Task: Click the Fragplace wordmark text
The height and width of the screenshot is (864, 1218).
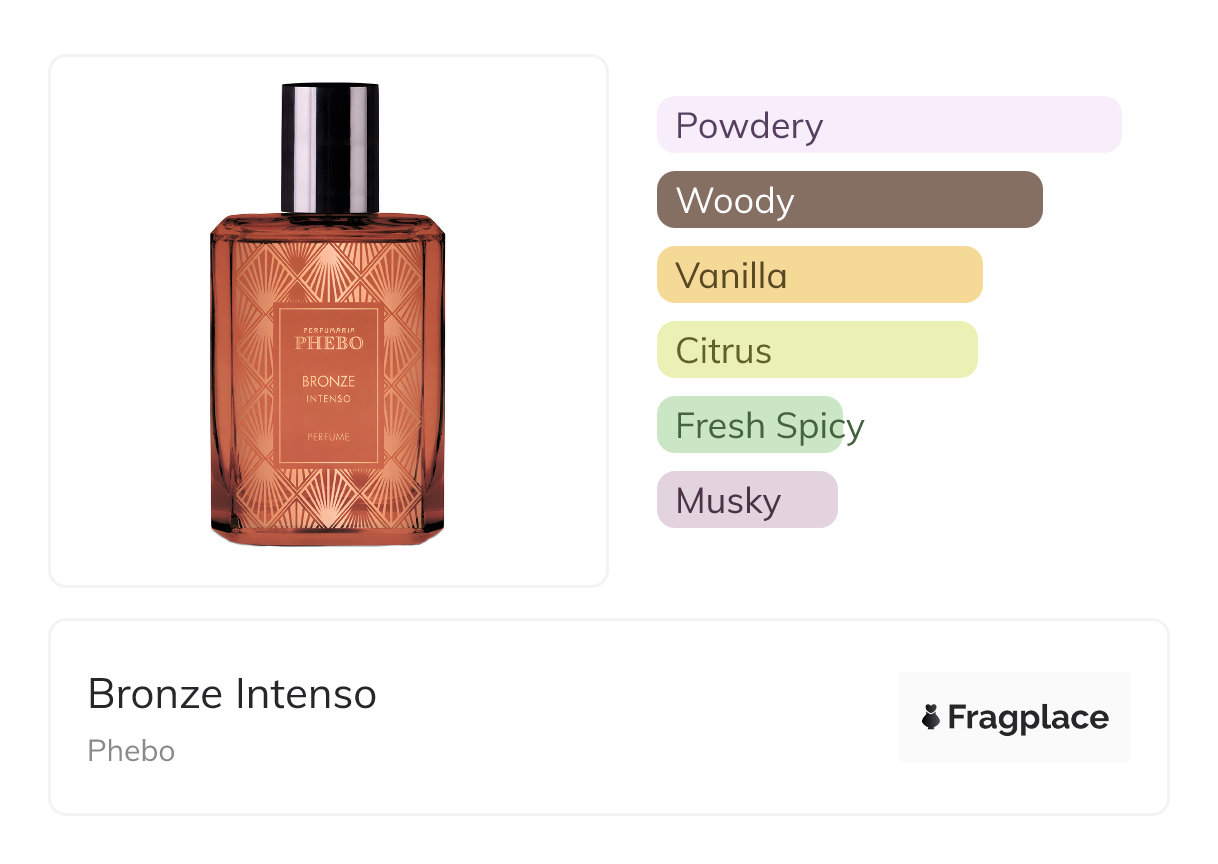Action: (x=1028, y=718)
